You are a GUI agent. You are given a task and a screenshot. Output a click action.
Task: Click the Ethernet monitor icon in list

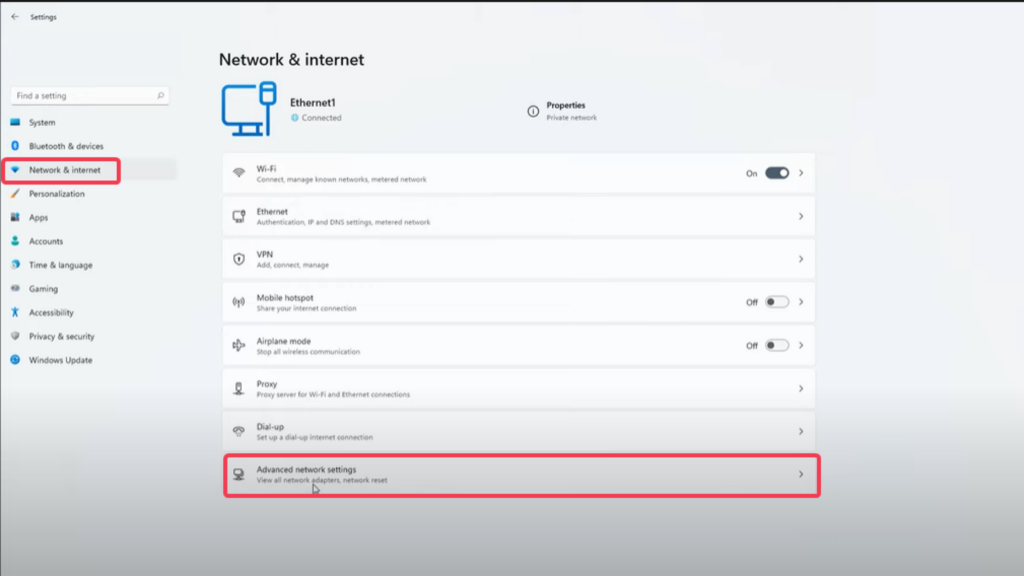[239, 216]
